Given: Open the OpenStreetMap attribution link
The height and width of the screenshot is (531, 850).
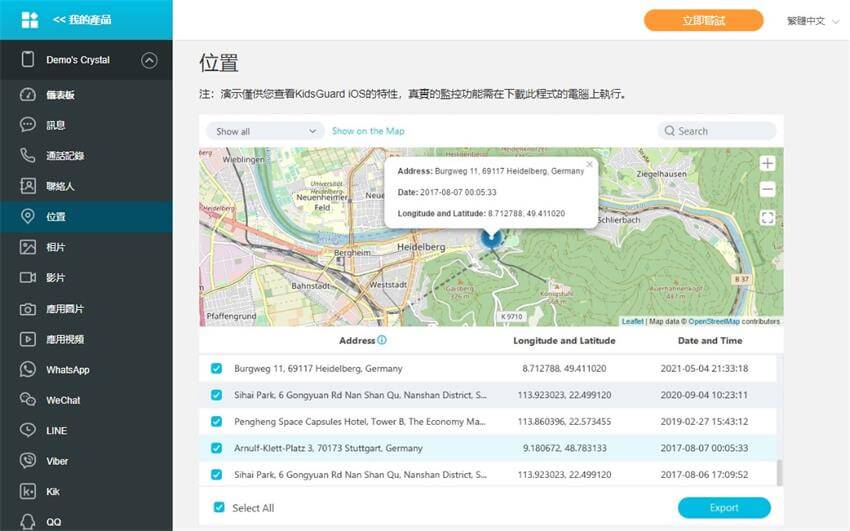Looking at the screenshot, I should pos(714,321).
